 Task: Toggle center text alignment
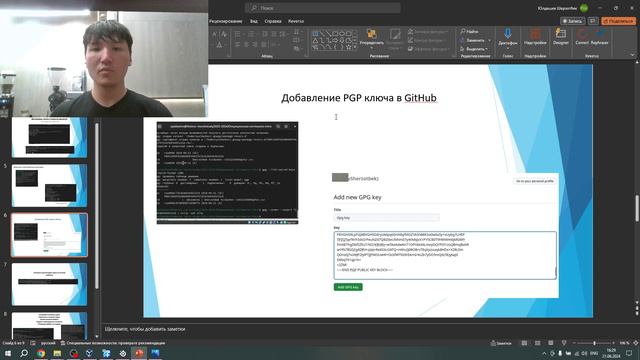pos(247,44)
